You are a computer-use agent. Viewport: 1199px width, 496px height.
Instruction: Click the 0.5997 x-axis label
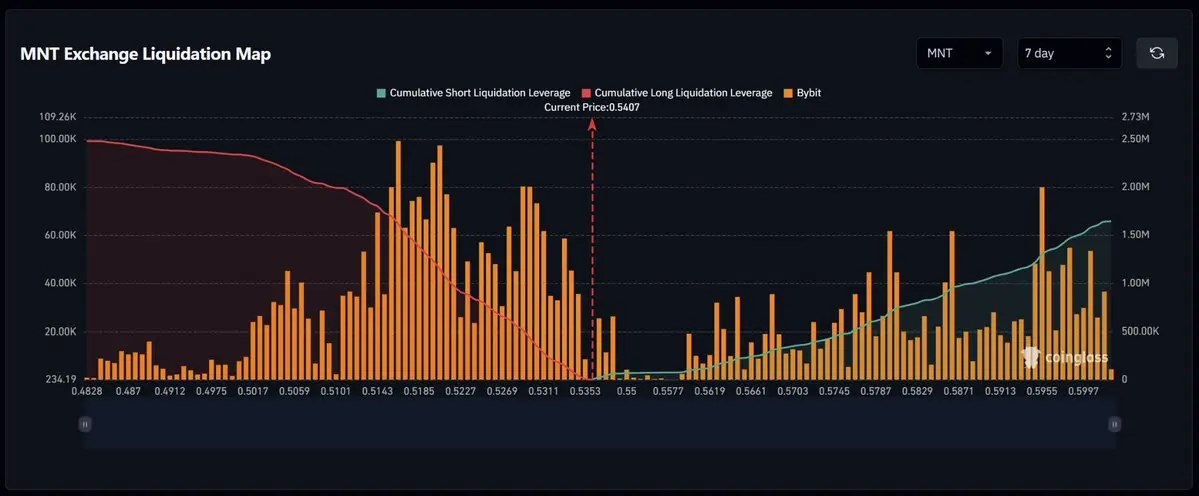click(1084, 391)
